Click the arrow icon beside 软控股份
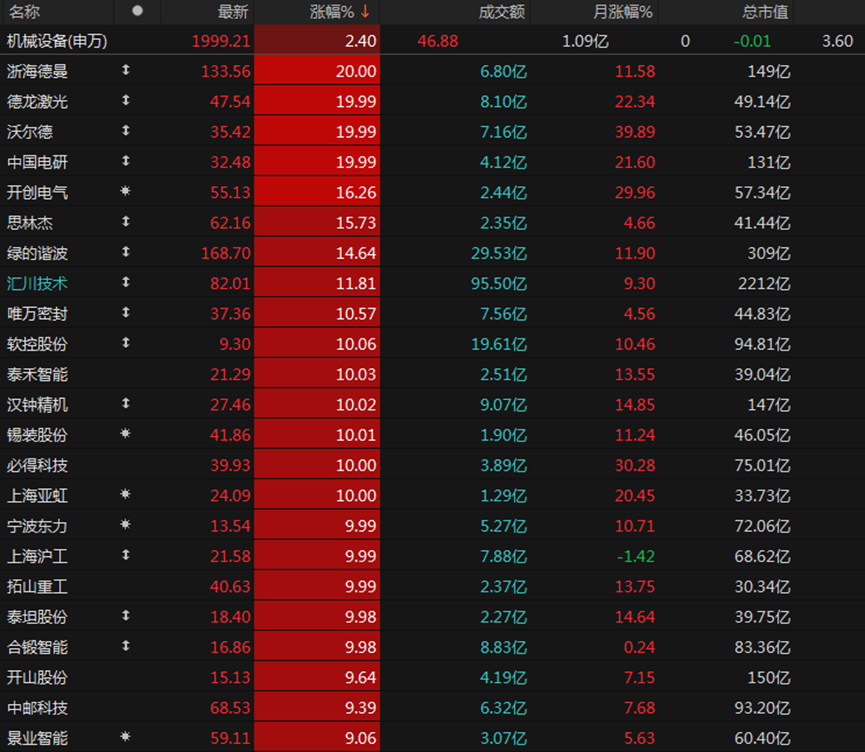 (126, 343)
